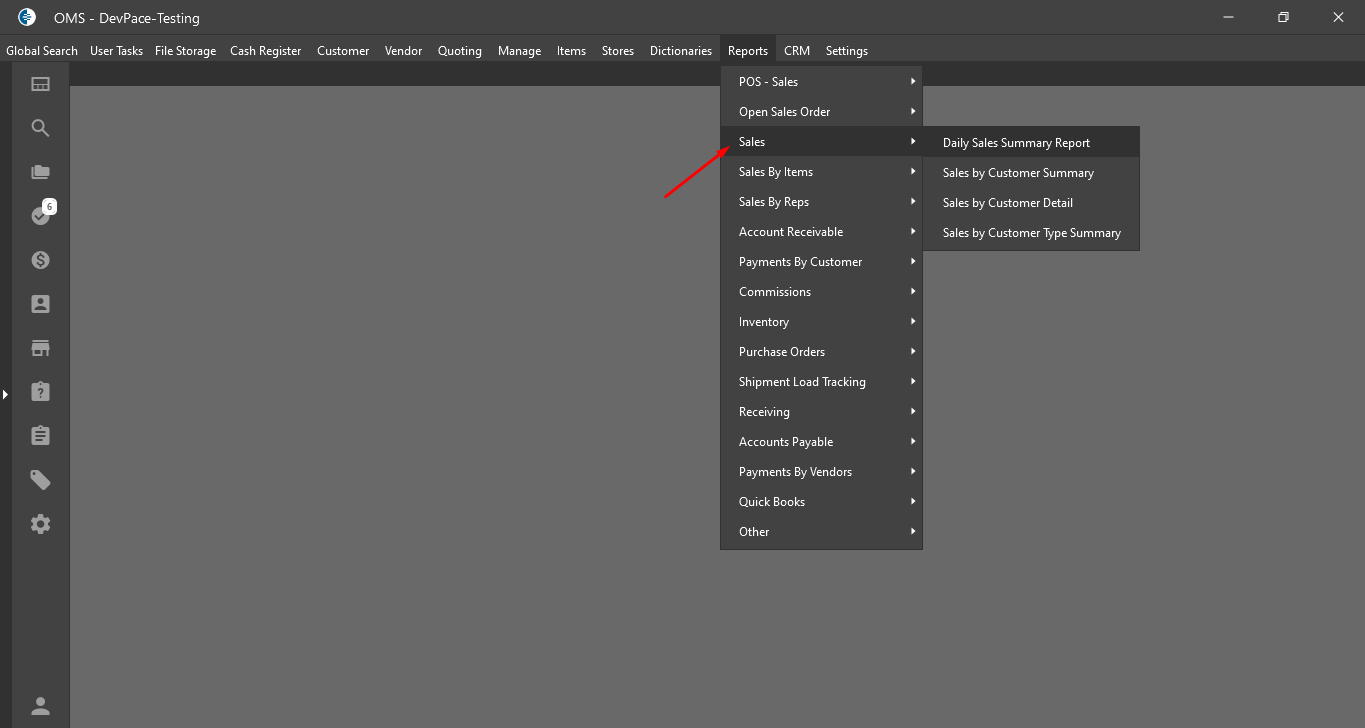This screenshot has width=1365, height=728.
Task: Choose Sales by Customer Detail report
Action: tap(1007, 203)
